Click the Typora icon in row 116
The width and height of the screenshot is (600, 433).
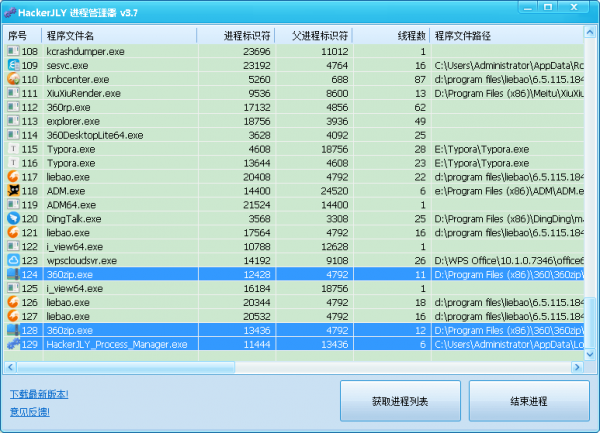13,163
